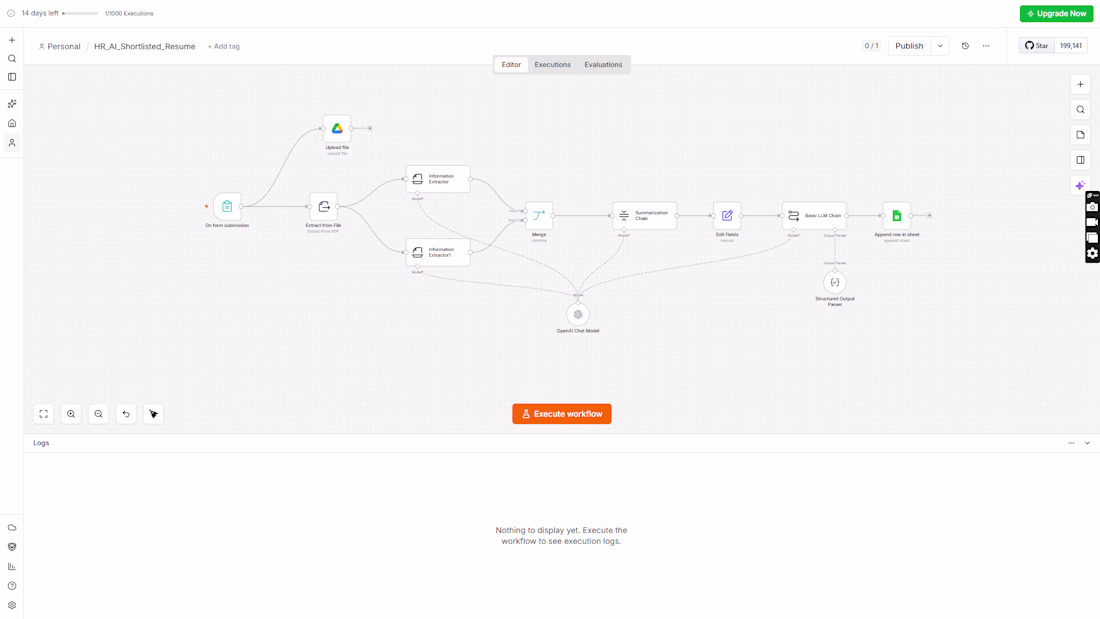Click the 199,141 star count
The width and height of the screenshot is (1100, 619).
coord(1071,46)
